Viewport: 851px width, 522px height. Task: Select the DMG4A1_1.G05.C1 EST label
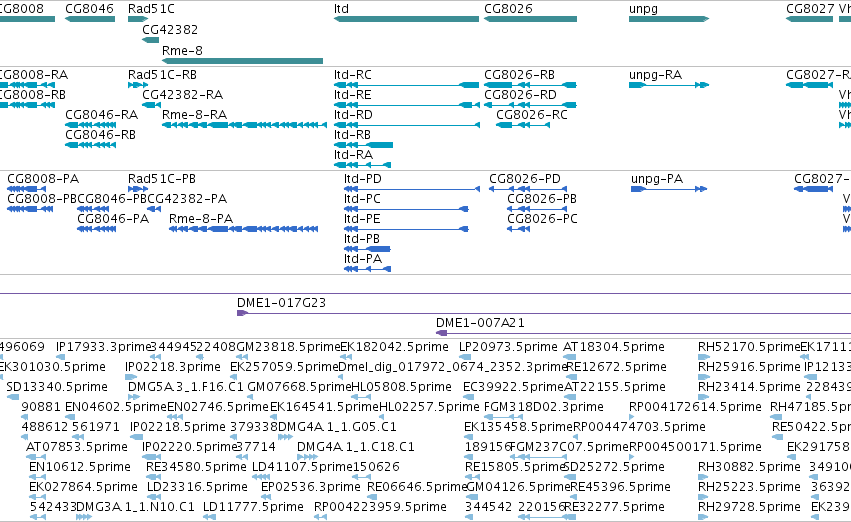[337, 427]
